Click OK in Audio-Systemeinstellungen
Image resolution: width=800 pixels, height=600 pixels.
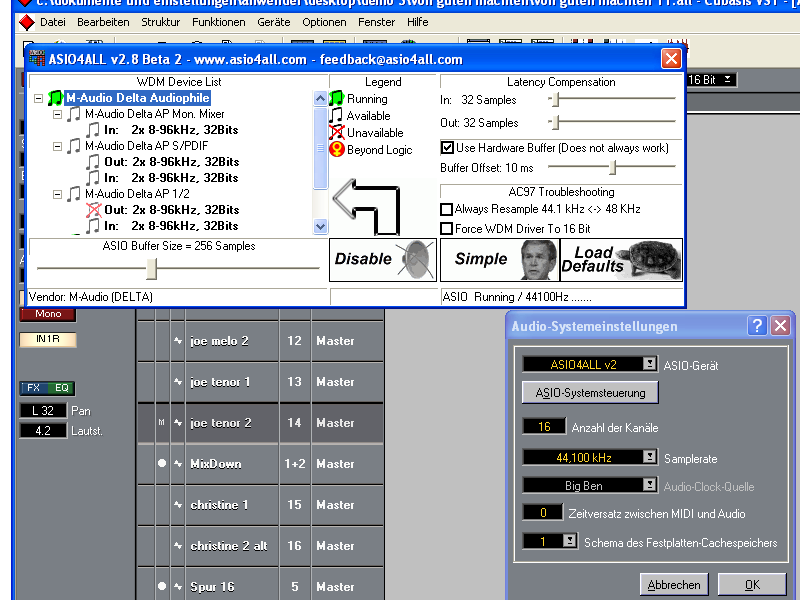pyautogui.click(x=752, y=585)
